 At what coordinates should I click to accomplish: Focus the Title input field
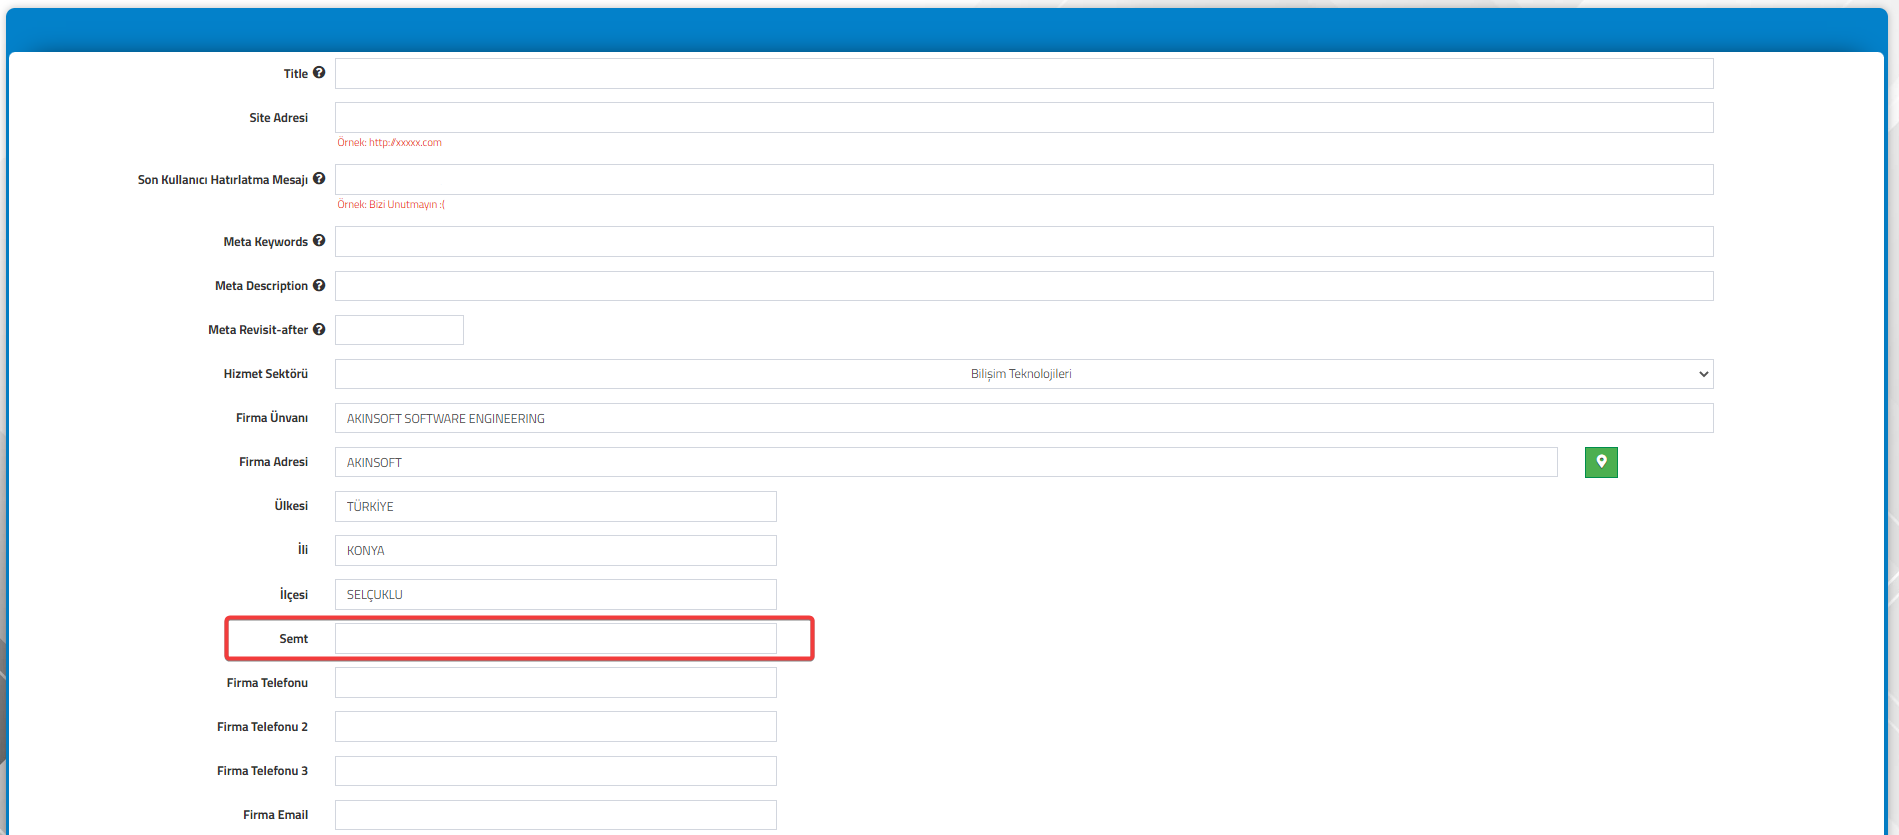pyautogui.click(x=1024, y=73)
